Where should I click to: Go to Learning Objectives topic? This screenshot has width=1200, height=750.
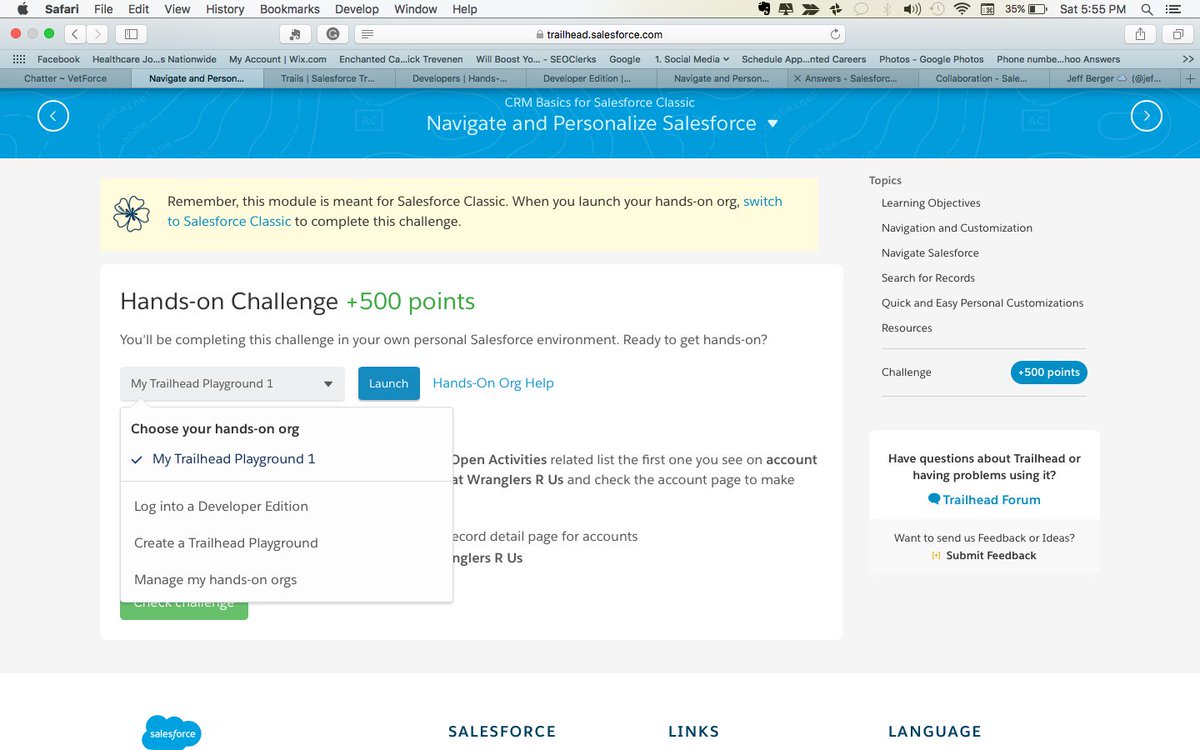(x=931, y=203)
